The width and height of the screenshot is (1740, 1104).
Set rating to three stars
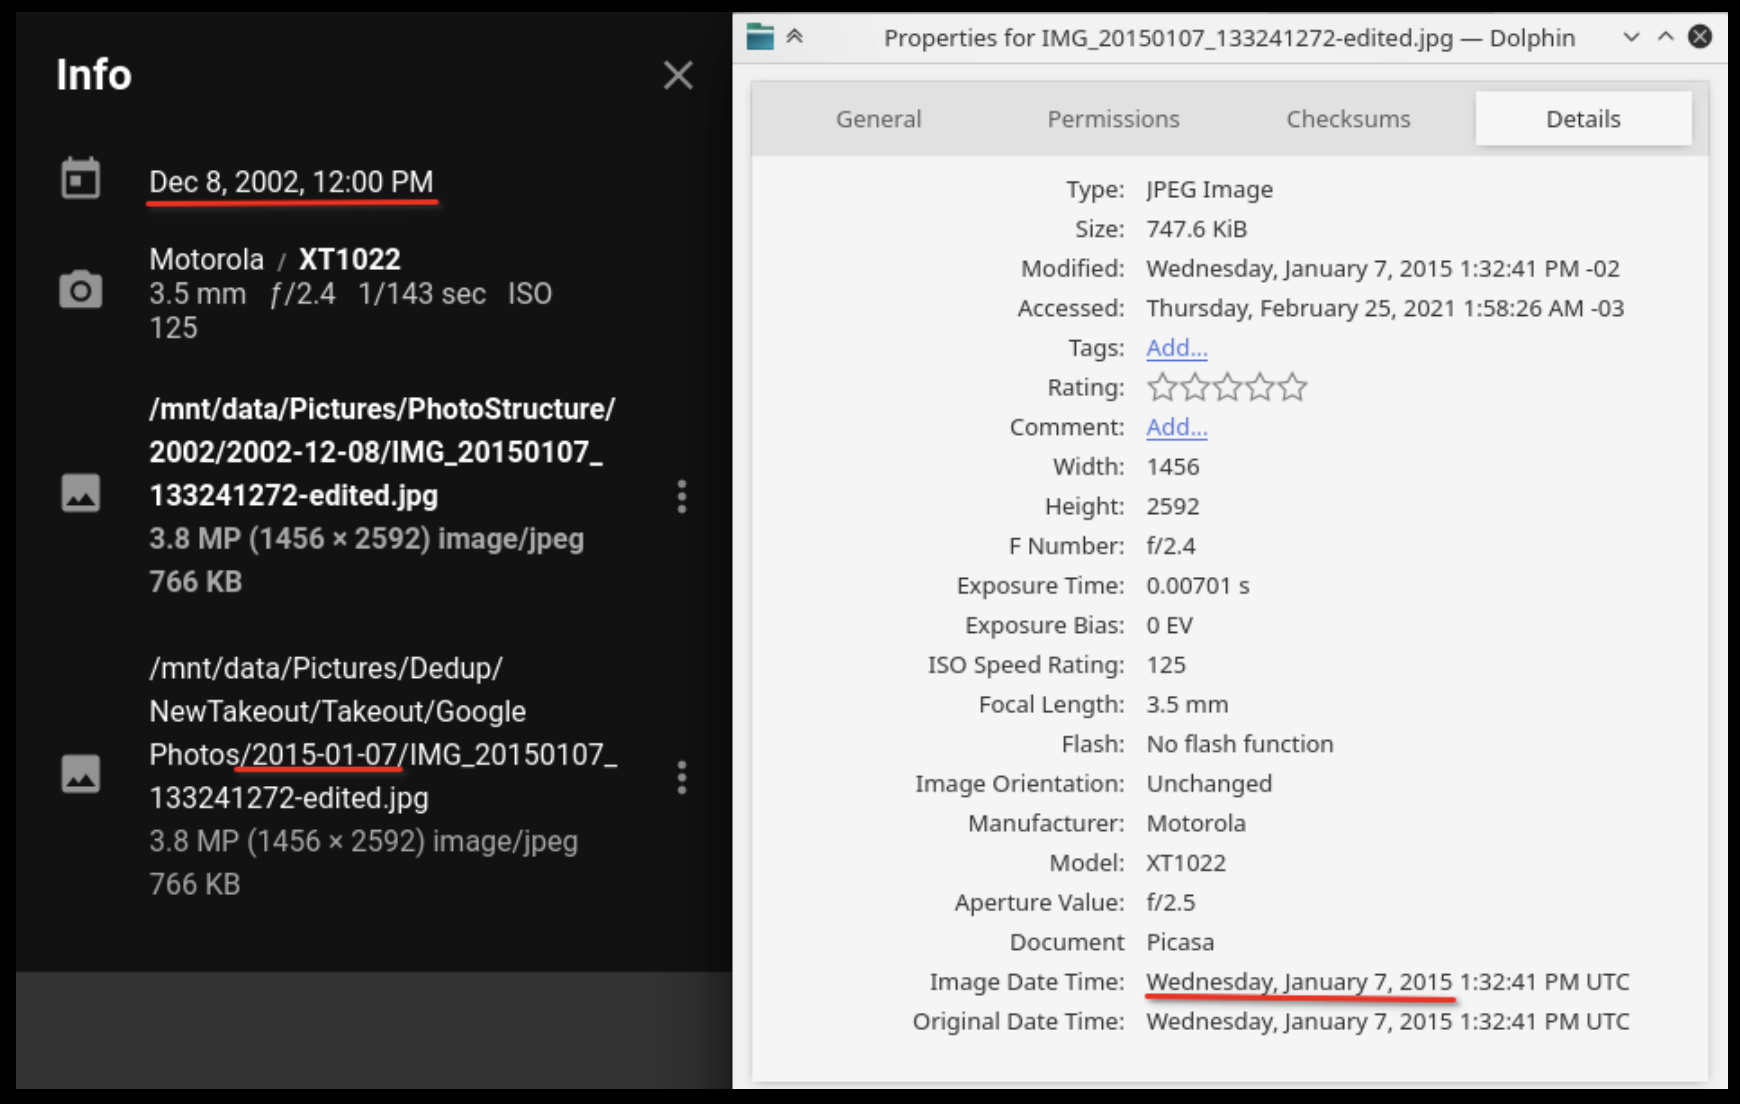click(1227, 387)
